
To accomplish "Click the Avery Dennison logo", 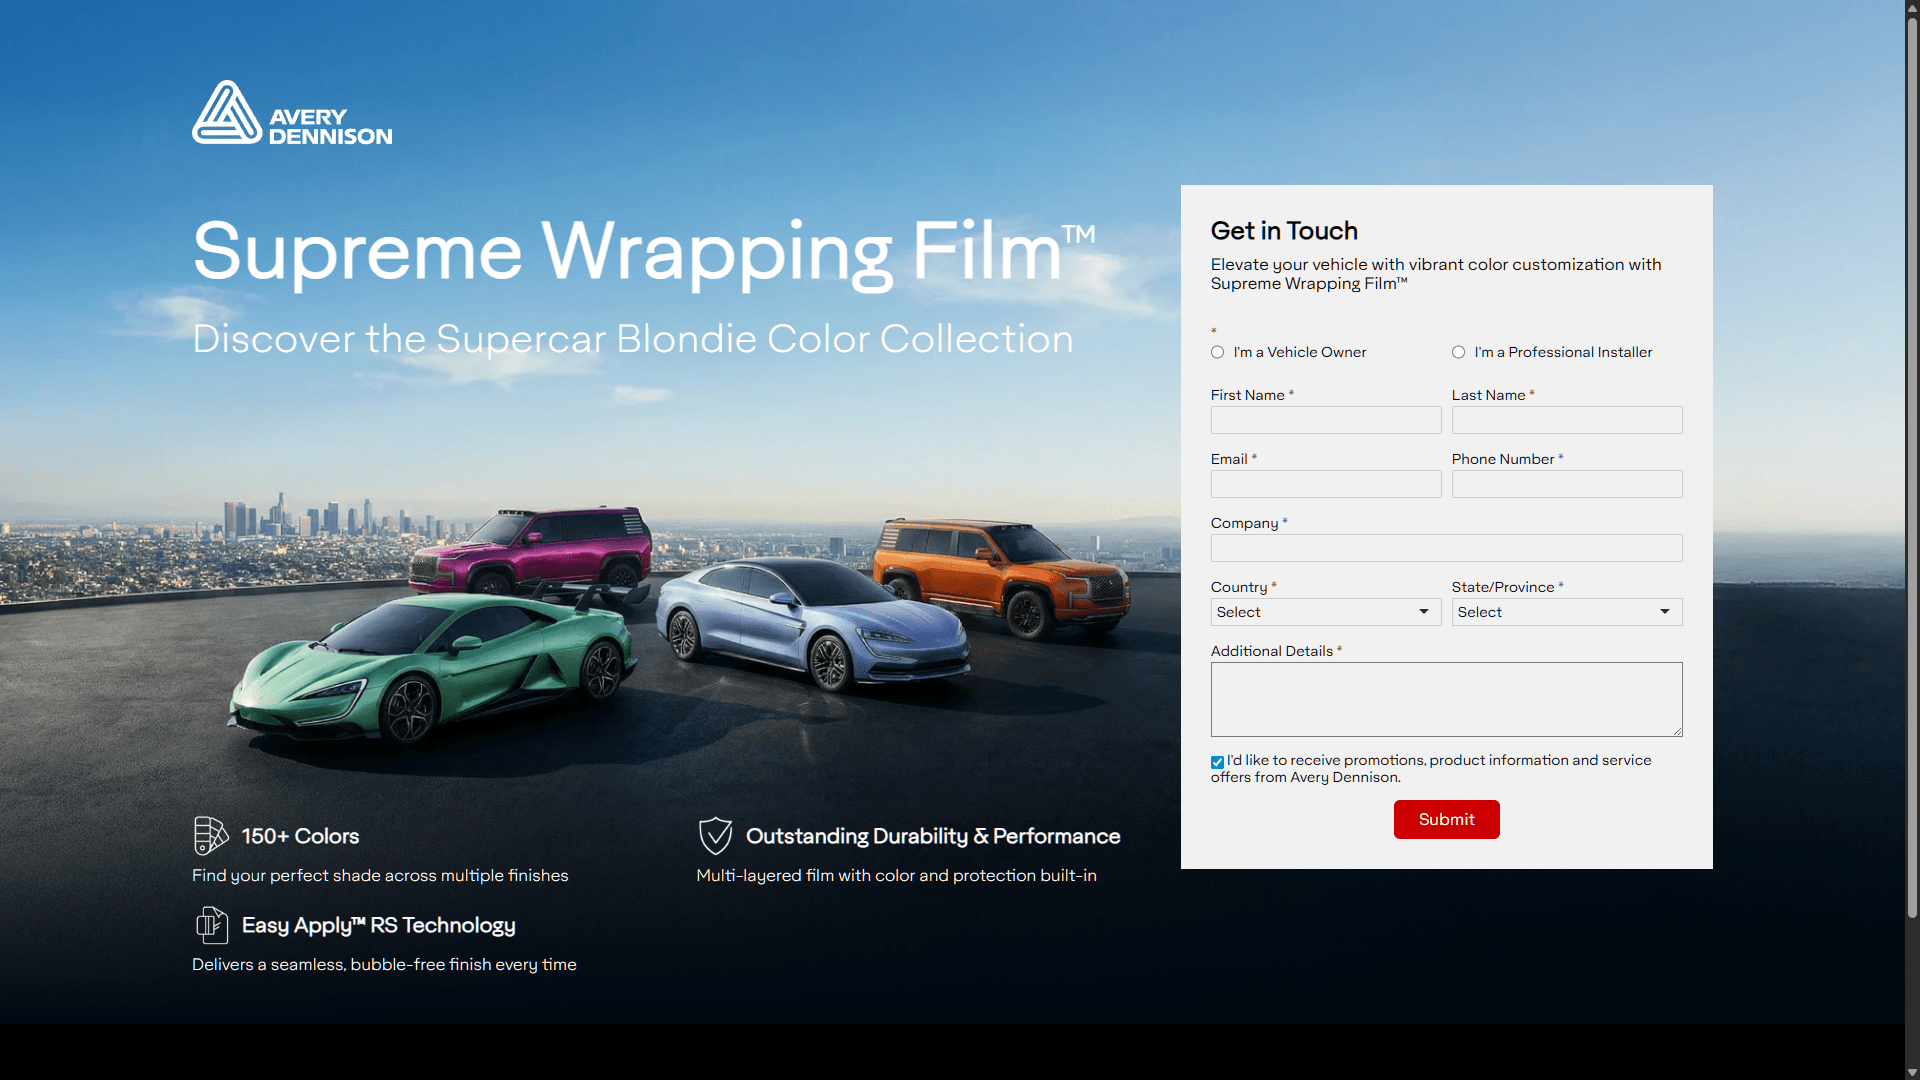I will coord(292,113).
